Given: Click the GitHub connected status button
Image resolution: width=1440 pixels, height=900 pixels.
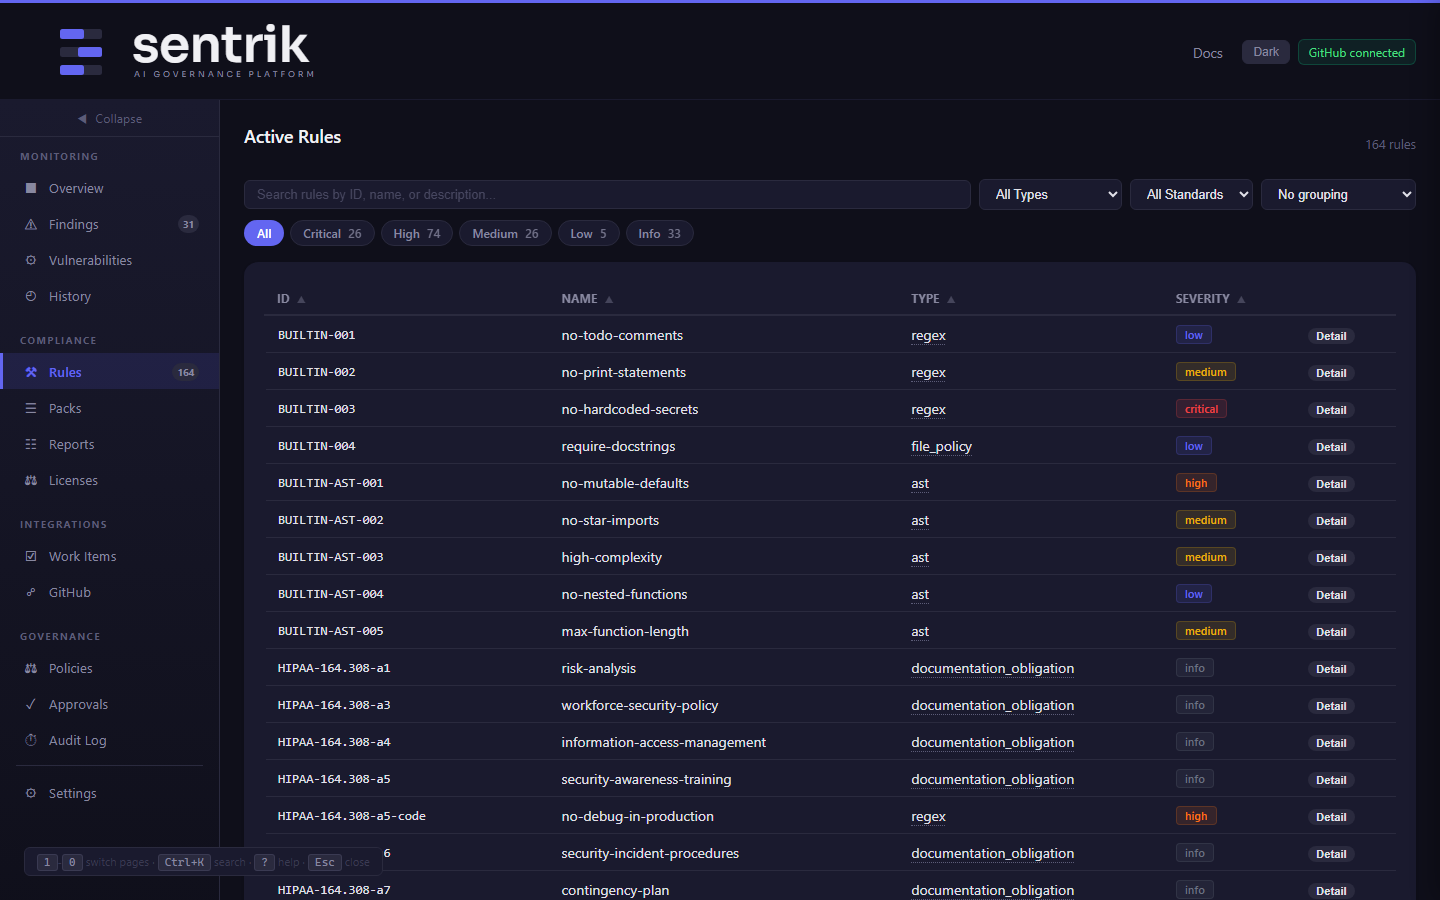Looking at the screenshot, I should coord(1356,52).
